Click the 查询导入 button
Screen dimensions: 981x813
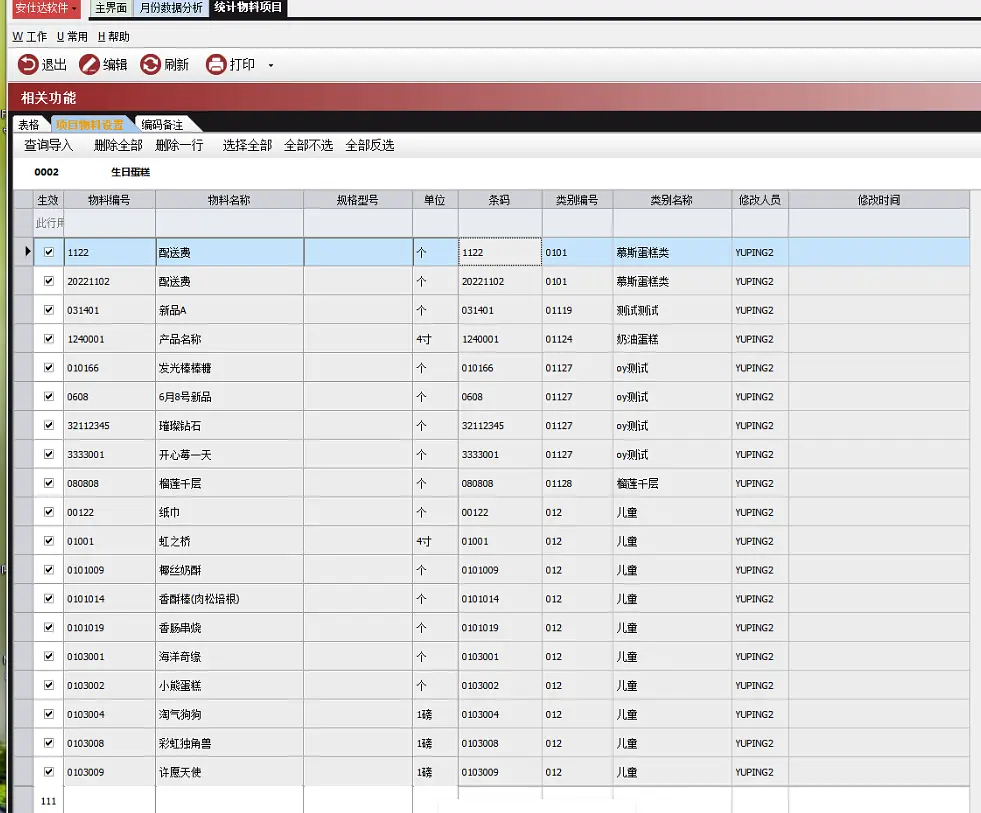point(49,145)
